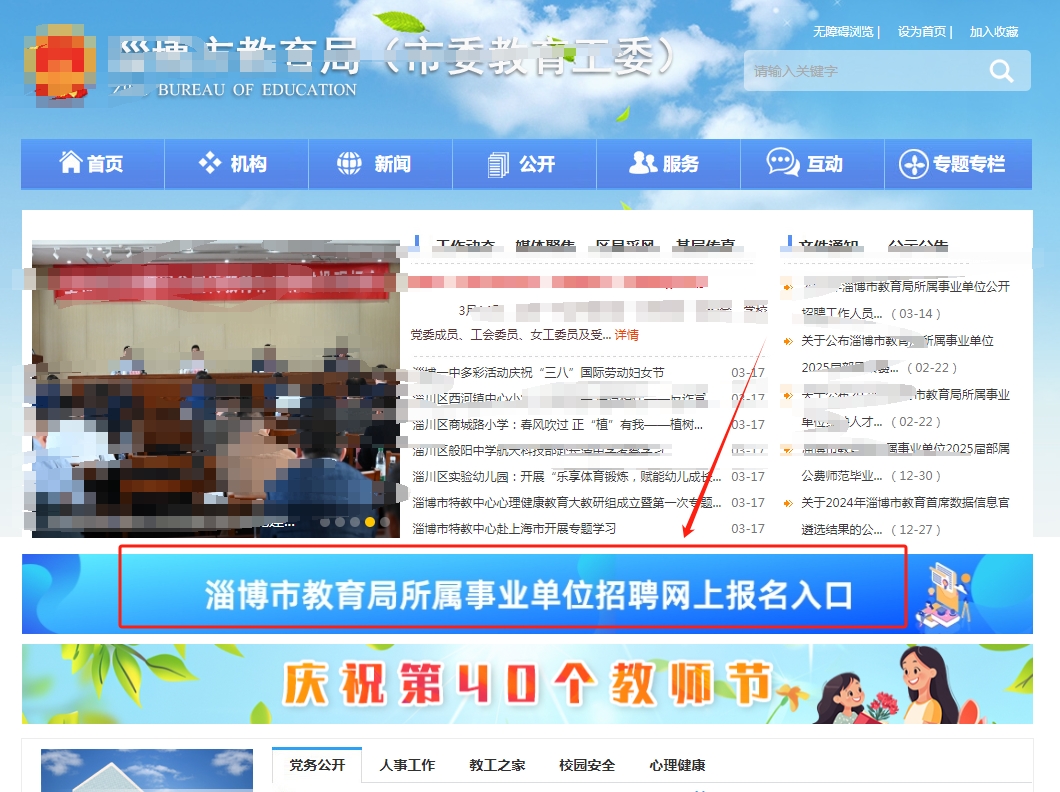This screenshot has width=1060, height=792.
Task: Click the orange 详情 link
Action: (x=625, y=334)
